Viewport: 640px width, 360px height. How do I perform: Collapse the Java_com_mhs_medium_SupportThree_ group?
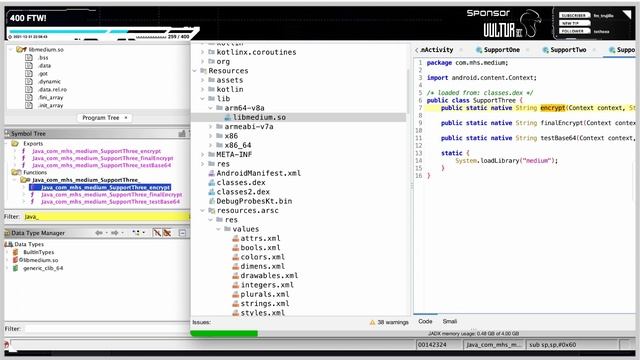[x=16, y=180]
